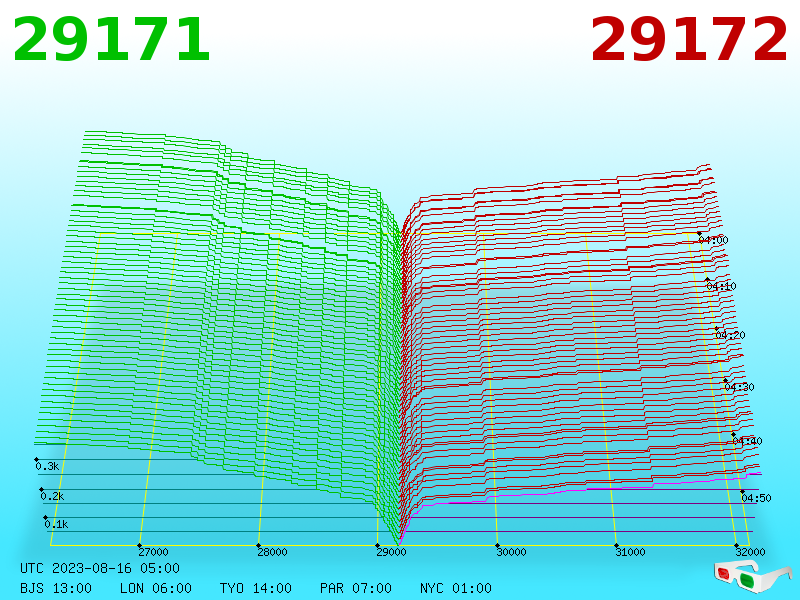Click the PAR 07:00 time

click(x=356, y=588)
